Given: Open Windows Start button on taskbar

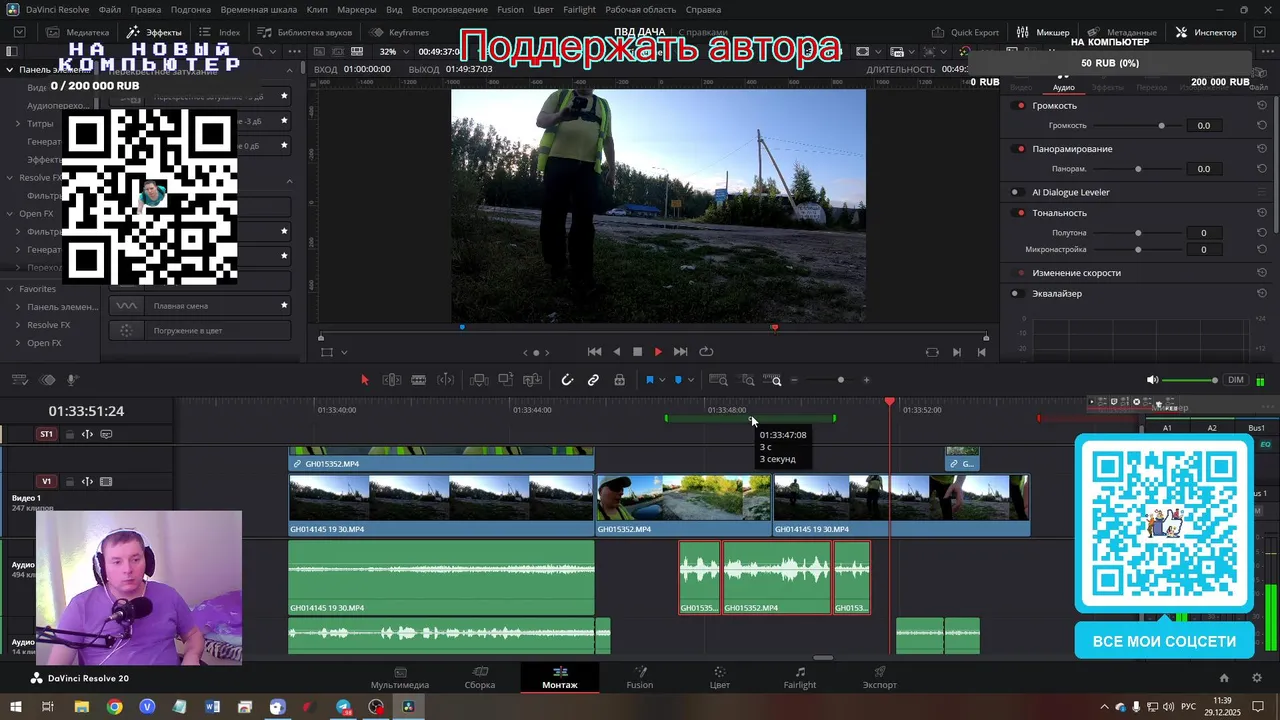Looking at the screenshot, I should point(16,707).
